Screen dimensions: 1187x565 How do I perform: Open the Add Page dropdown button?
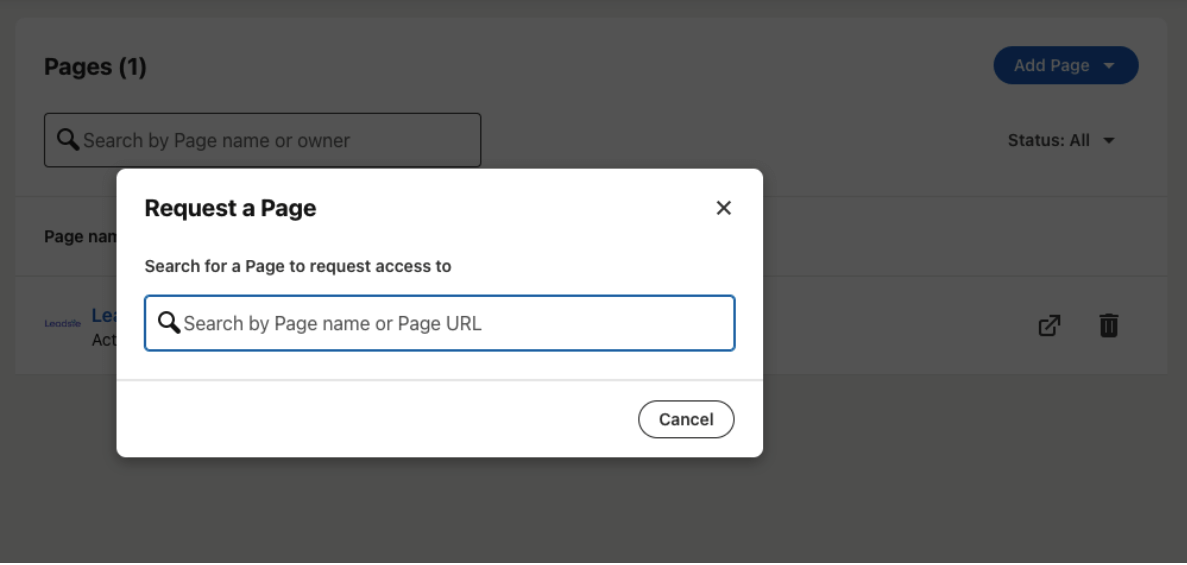pyautogui.click(x=1066, y=65)
